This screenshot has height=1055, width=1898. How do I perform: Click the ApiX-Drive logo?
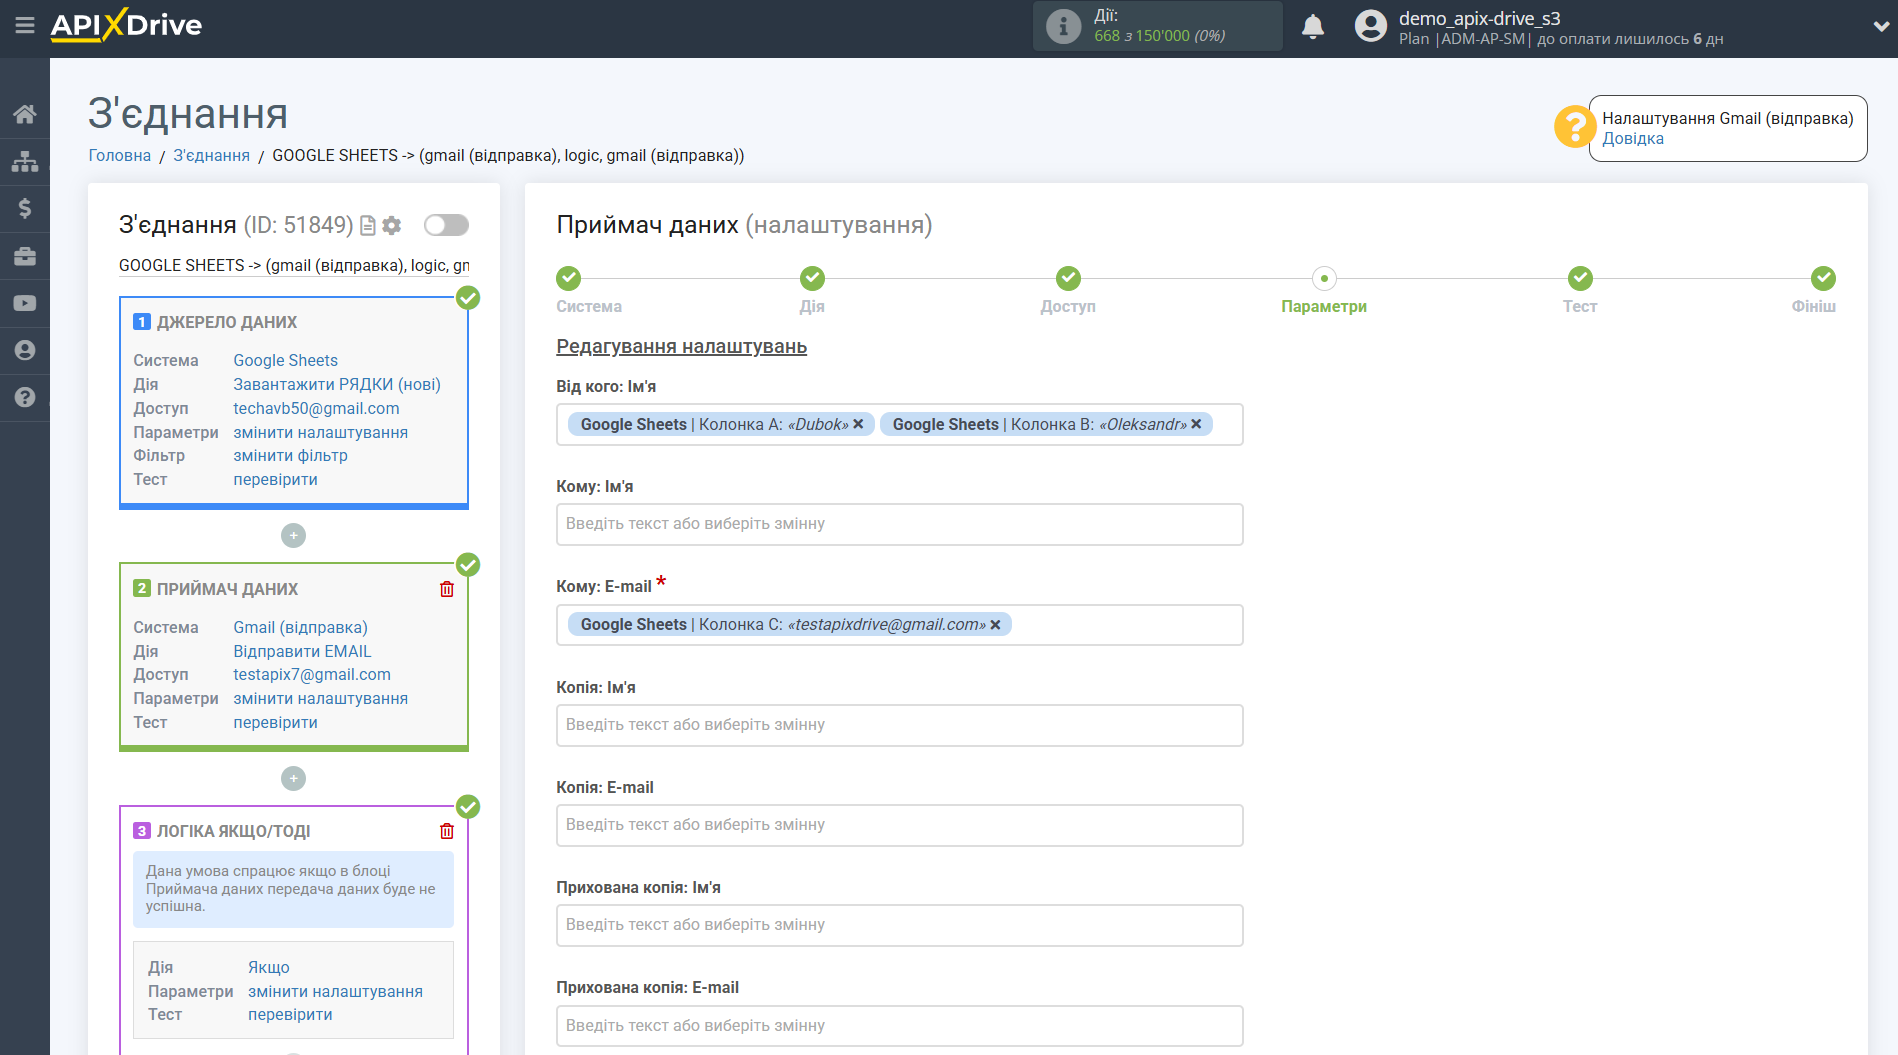pyautogui.click(x=126, y=25)
